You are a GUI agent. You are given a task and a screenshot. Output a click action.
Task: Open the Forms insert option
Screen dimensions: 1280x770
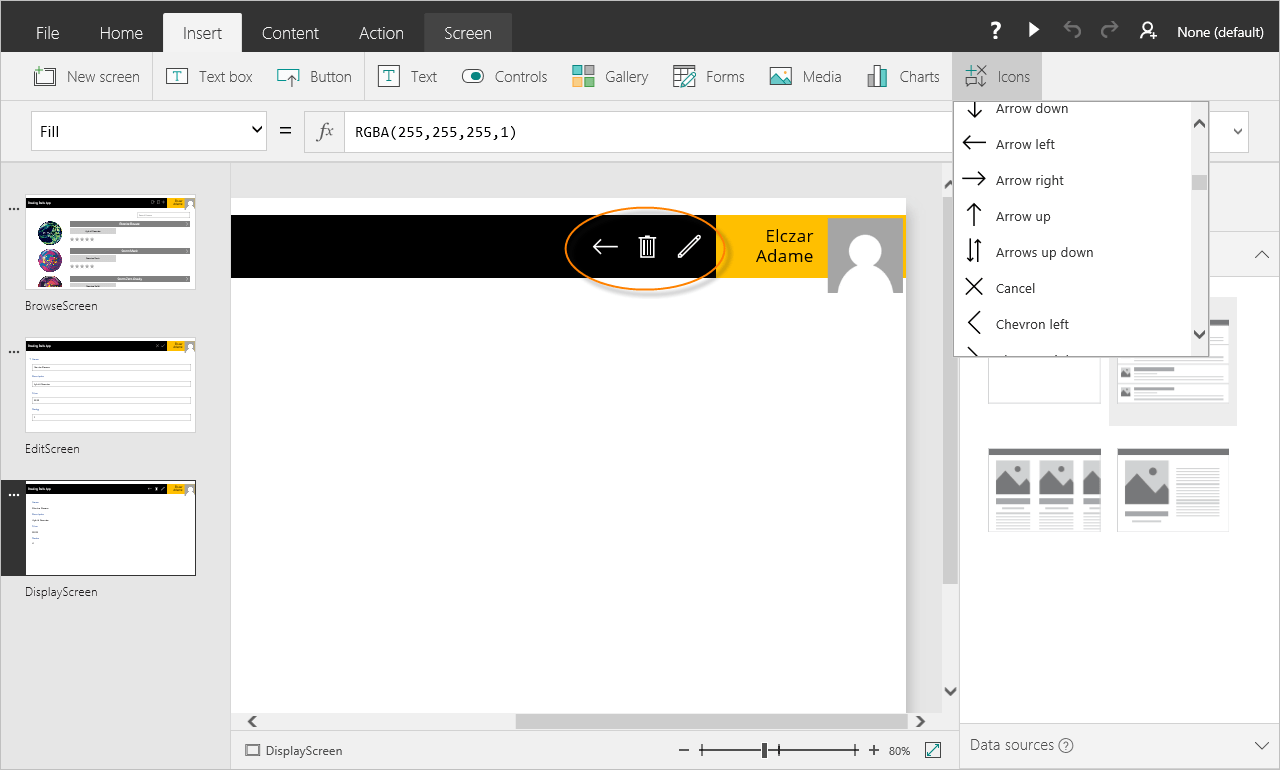pyautogui.click(x=708, y=76)
